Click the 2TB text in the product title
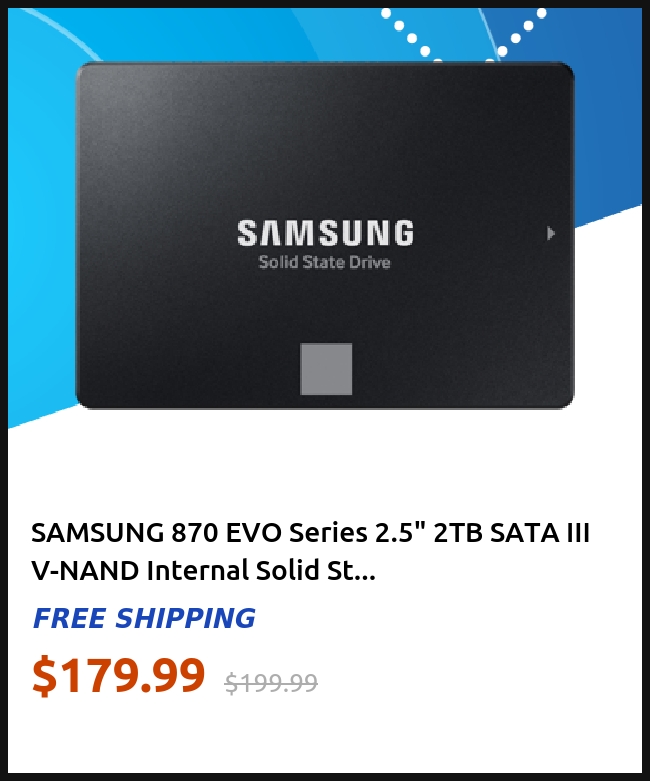 458,532
